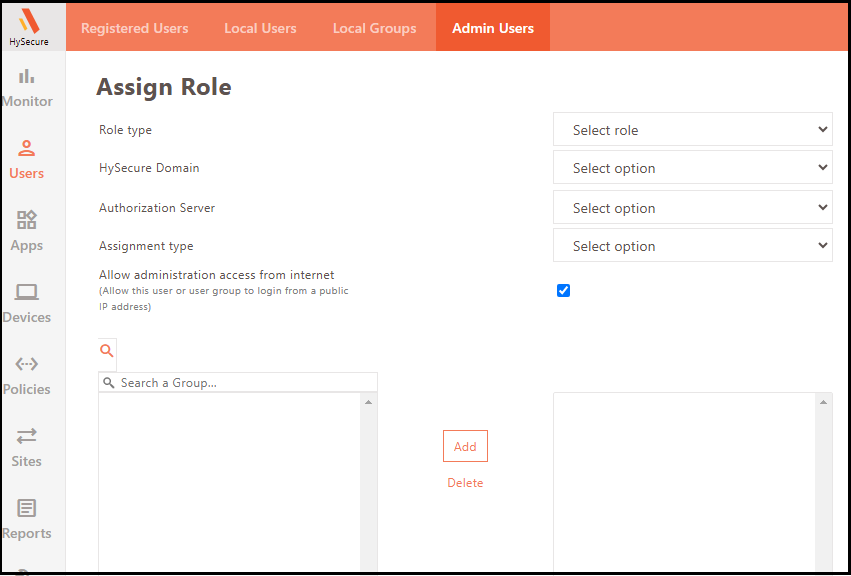Click the orange search magnifier tab

point(107,351)
